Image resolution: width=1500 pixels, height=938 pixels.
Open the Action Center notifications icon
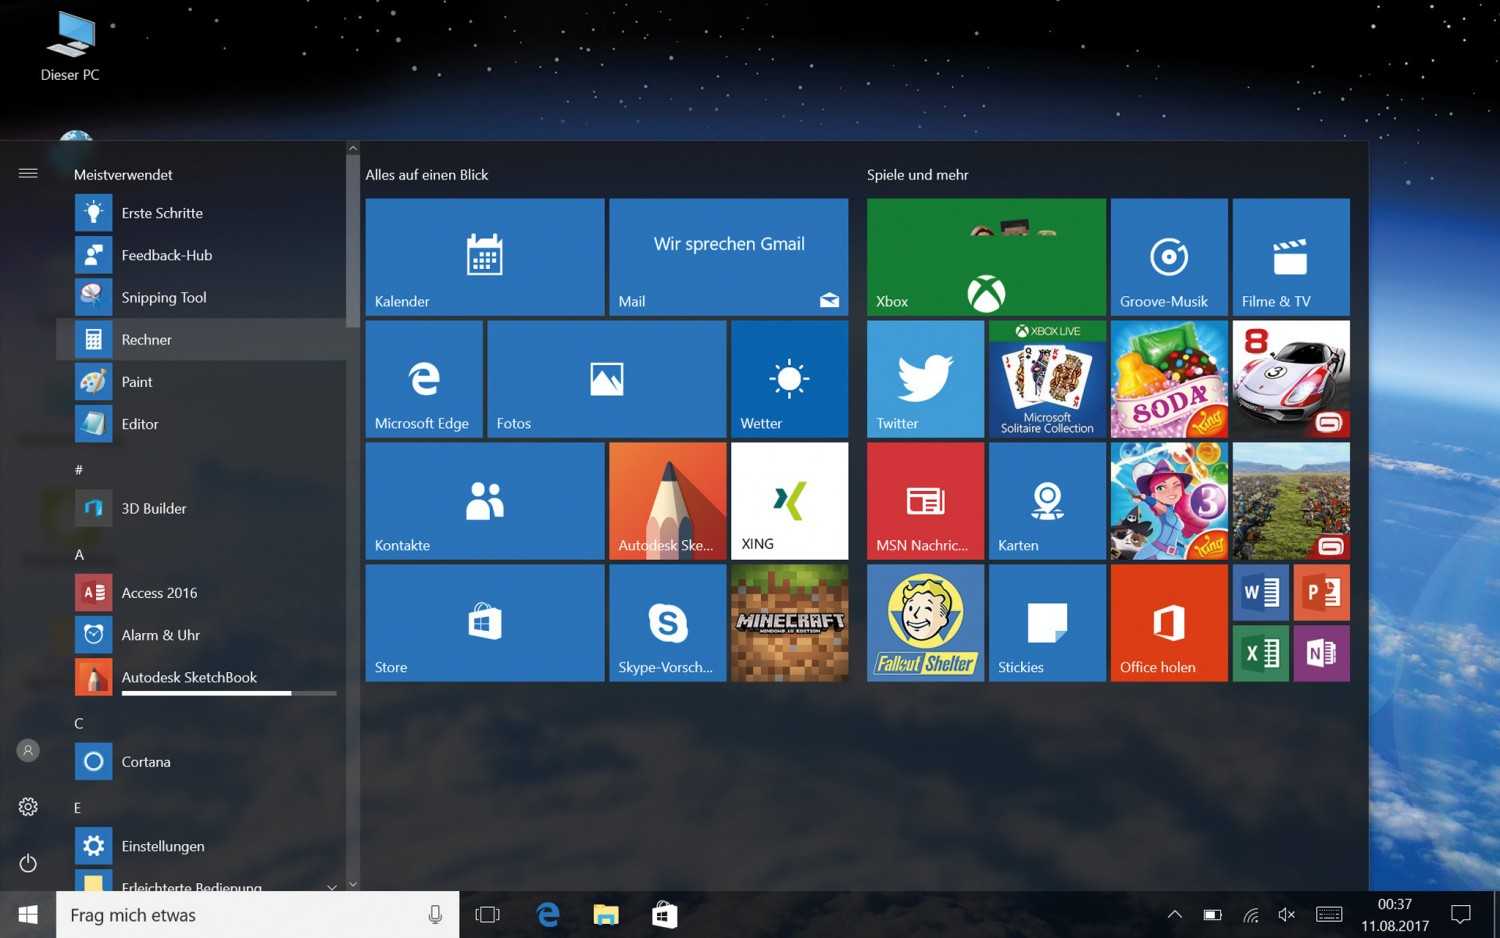click(1461, 914)
